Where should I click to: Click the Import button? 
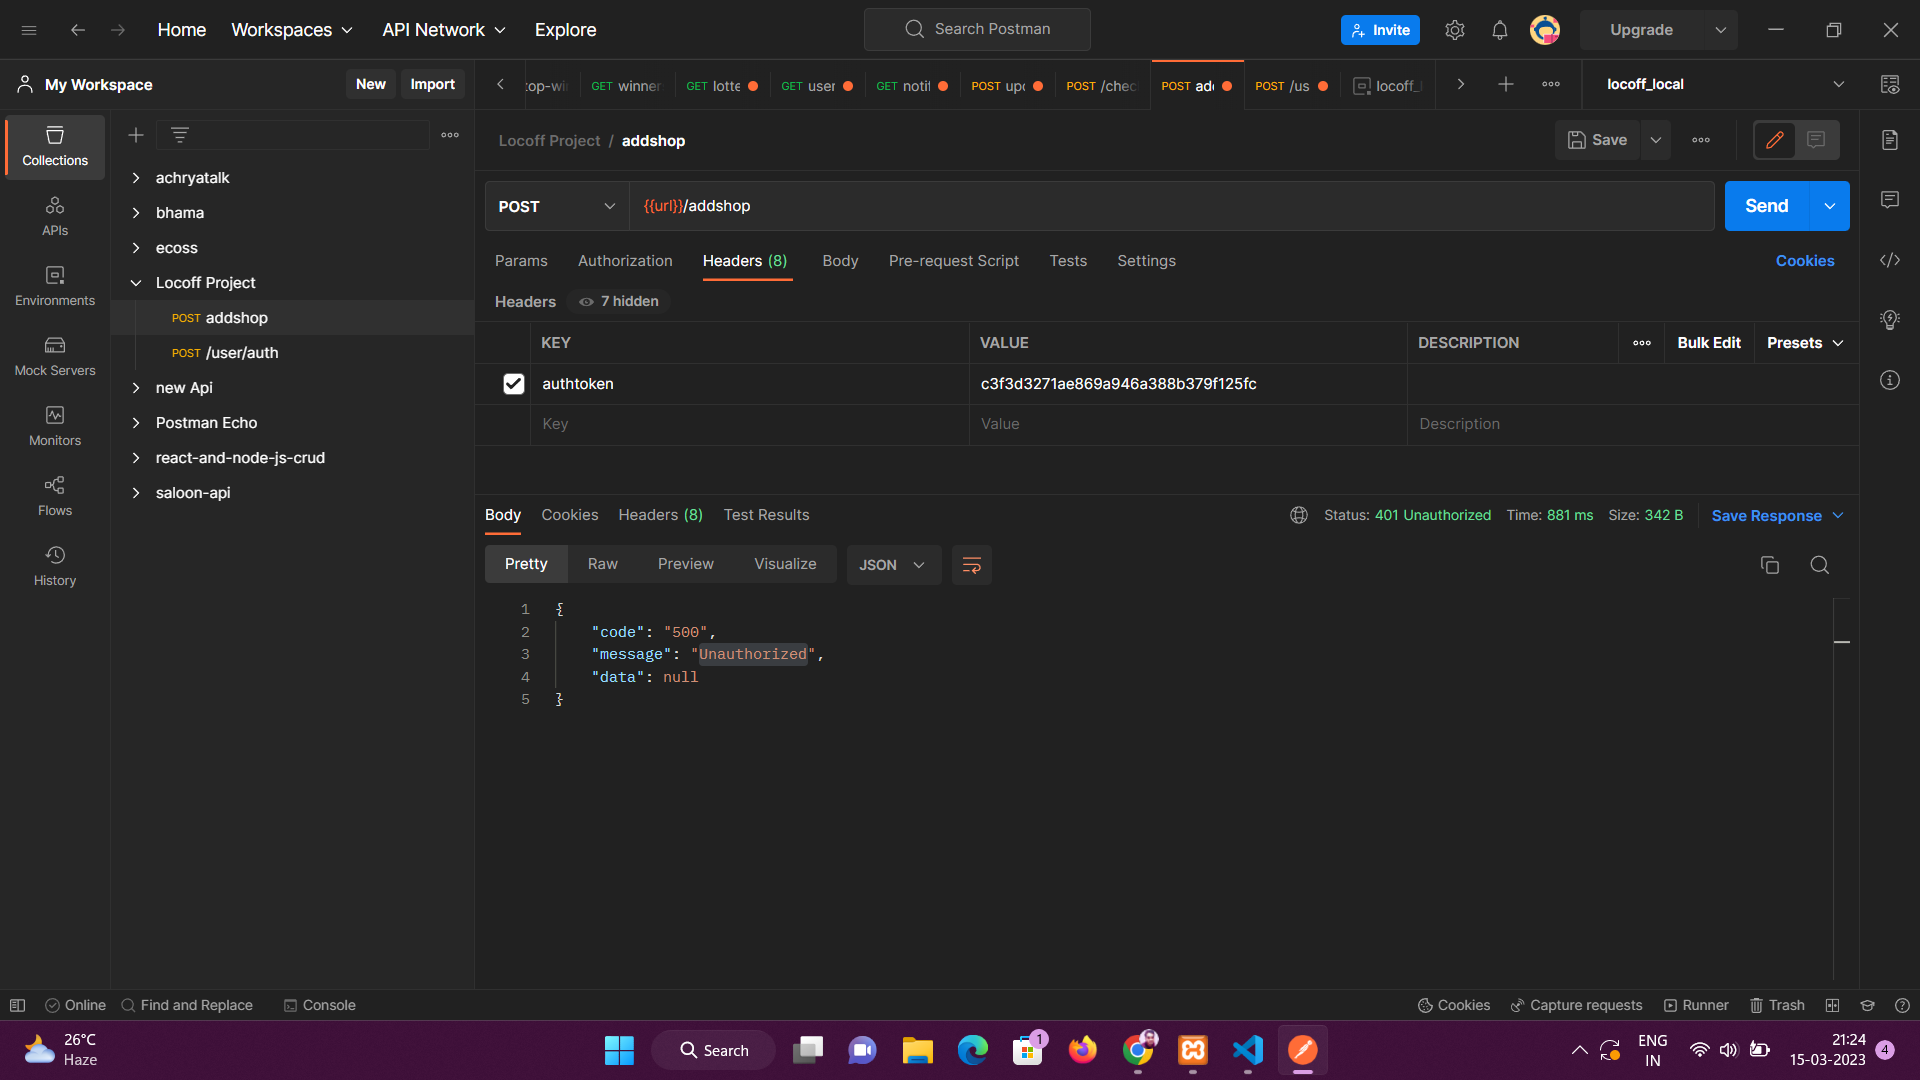coord(432,84)
